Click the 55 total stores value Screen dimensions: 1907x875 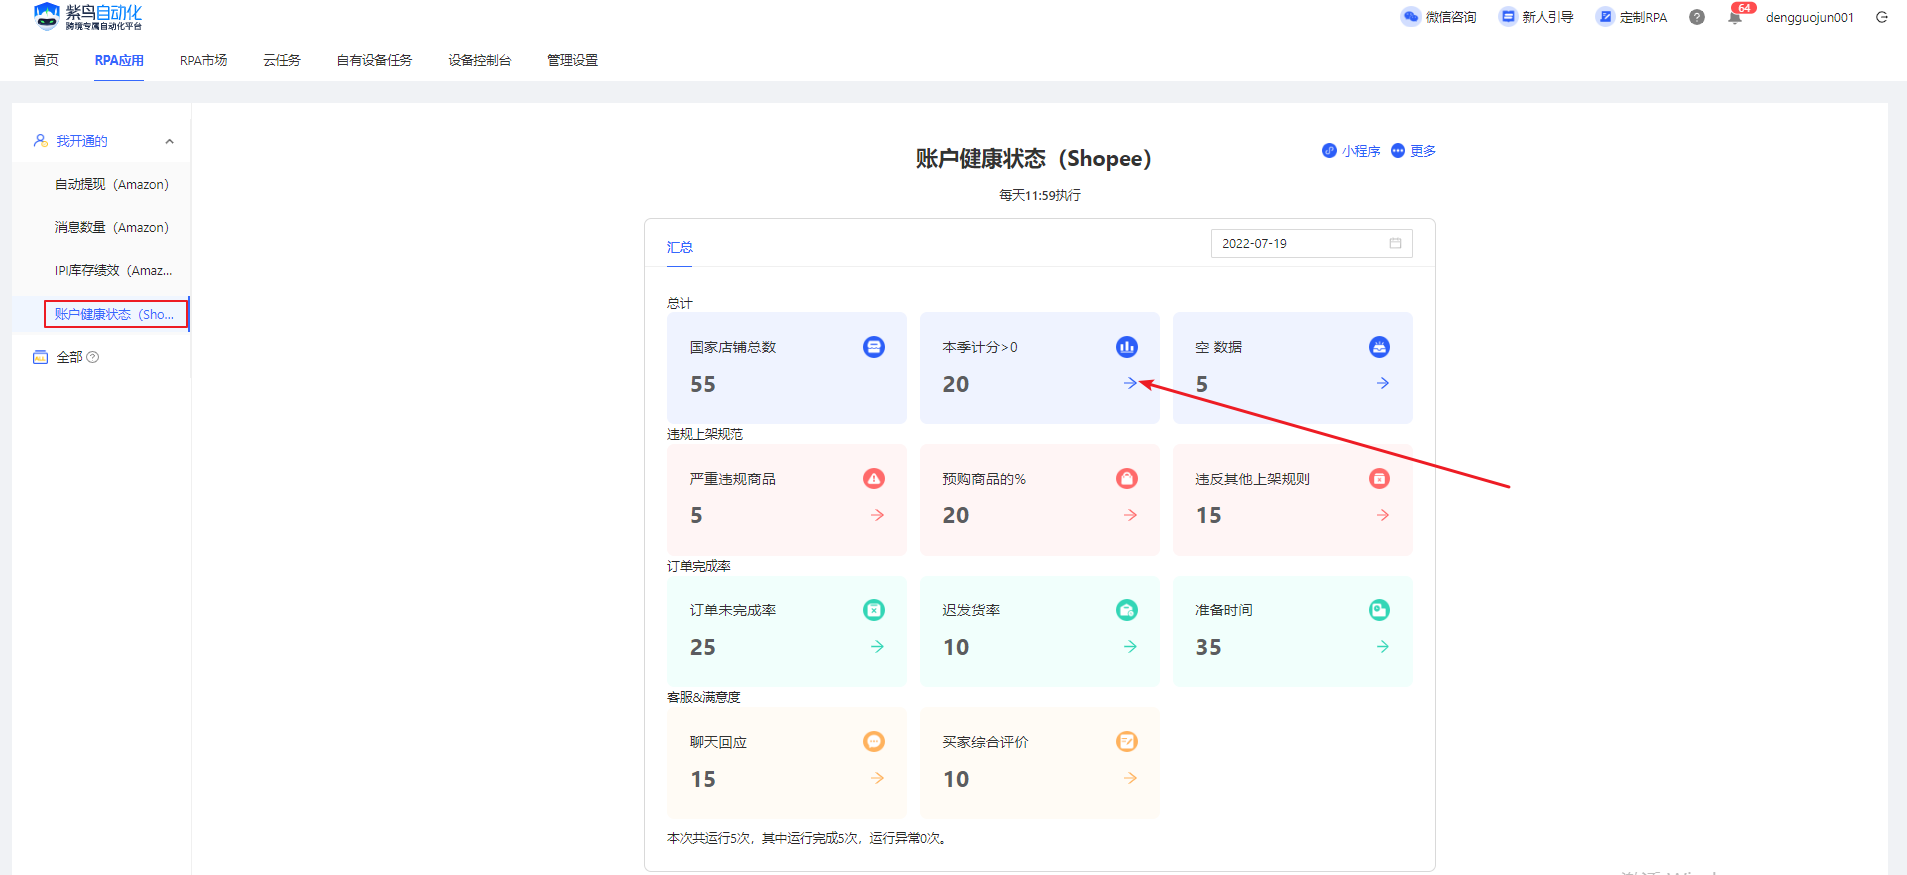703,384
